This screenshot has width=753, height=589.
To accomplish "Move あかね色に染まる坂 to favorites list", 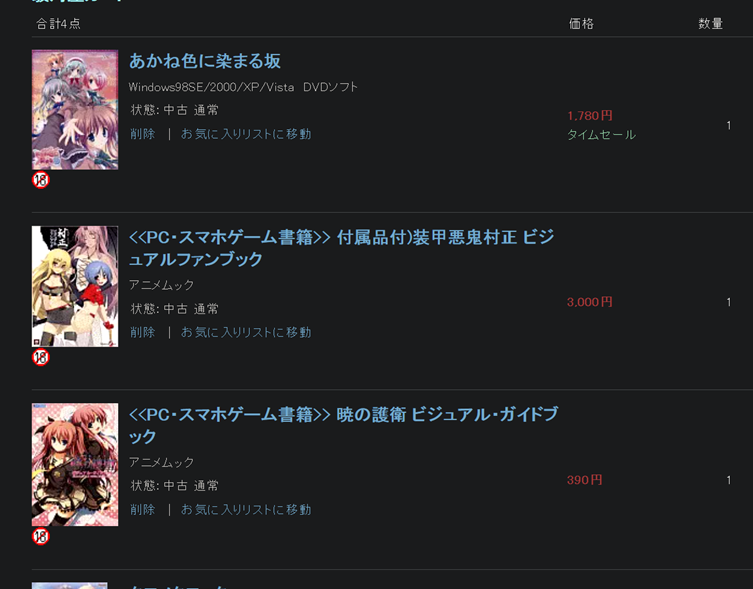I will [246, 134].
